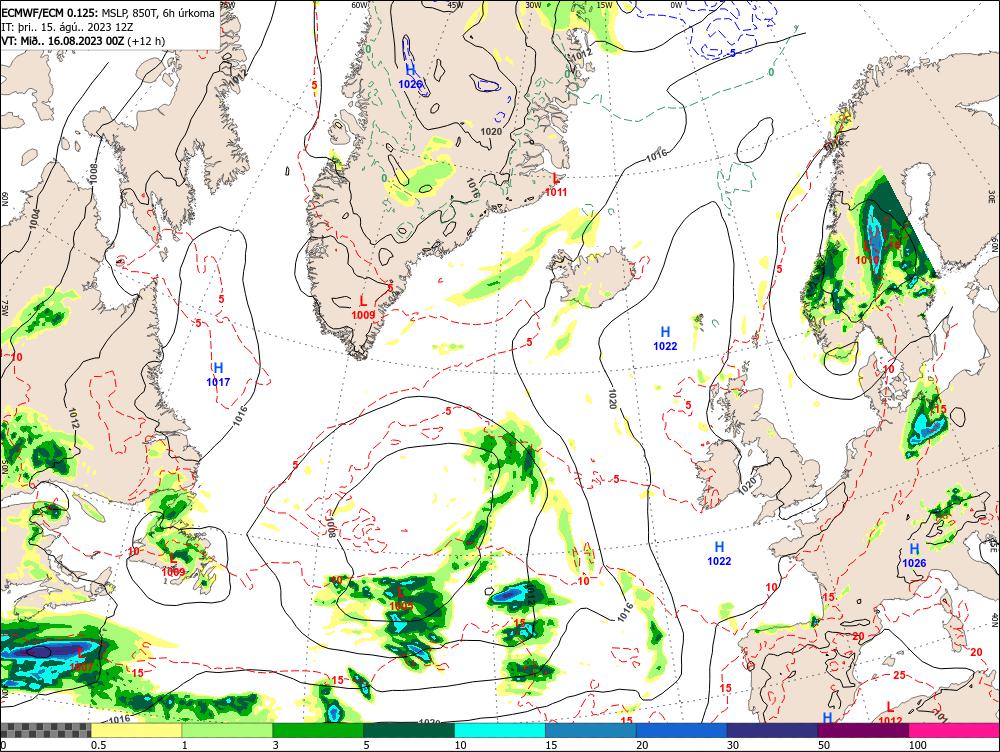The image size is (1000, 752).
Task: Click the 1004 isobar label at left edge
Action: (34, 219)
